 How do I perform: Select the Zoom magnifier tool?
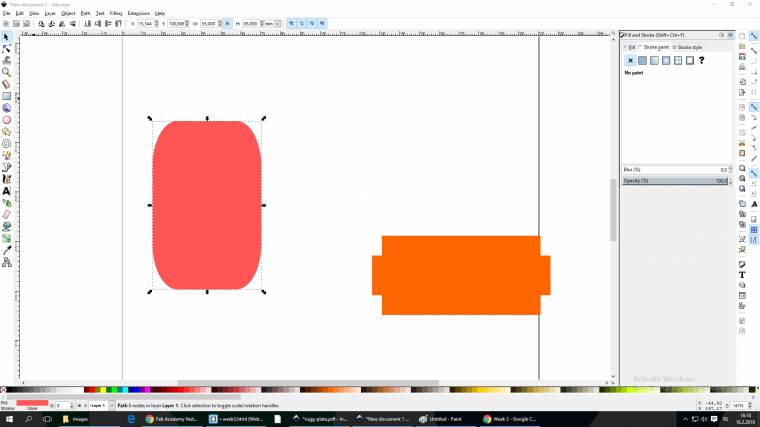coord(6,72)
